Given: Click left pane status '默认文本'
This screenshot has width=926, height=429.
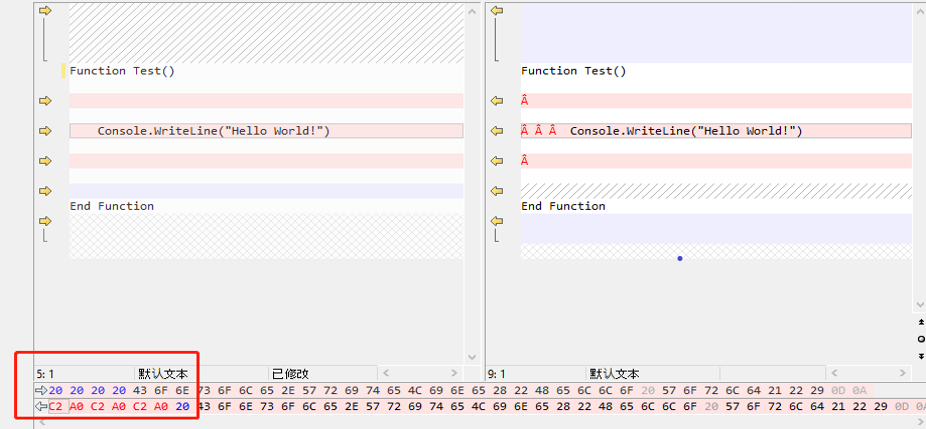Looking at the screenshot, I should tap(163, 373).
